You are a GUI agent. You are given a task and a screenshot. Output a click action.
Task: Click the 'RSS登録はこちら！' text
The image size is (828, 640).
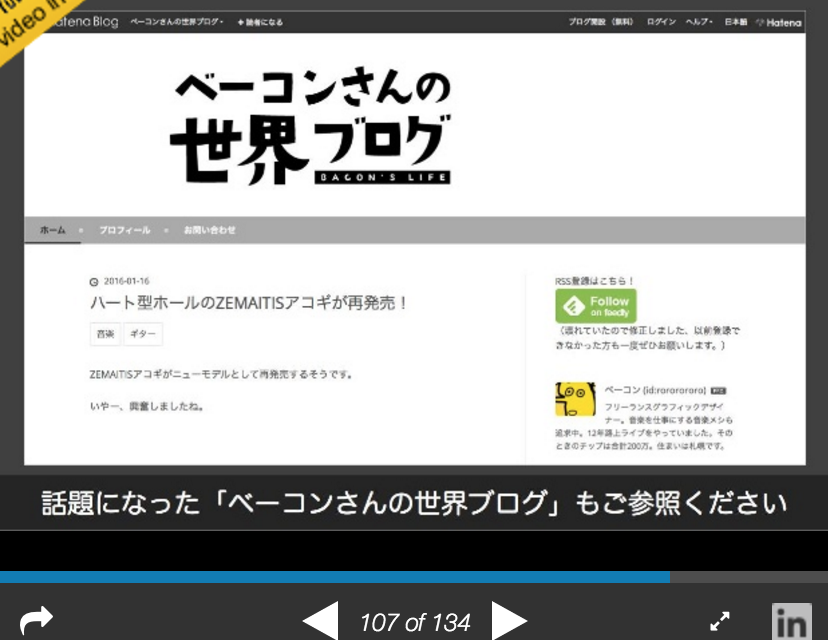[x=594, y=281]
